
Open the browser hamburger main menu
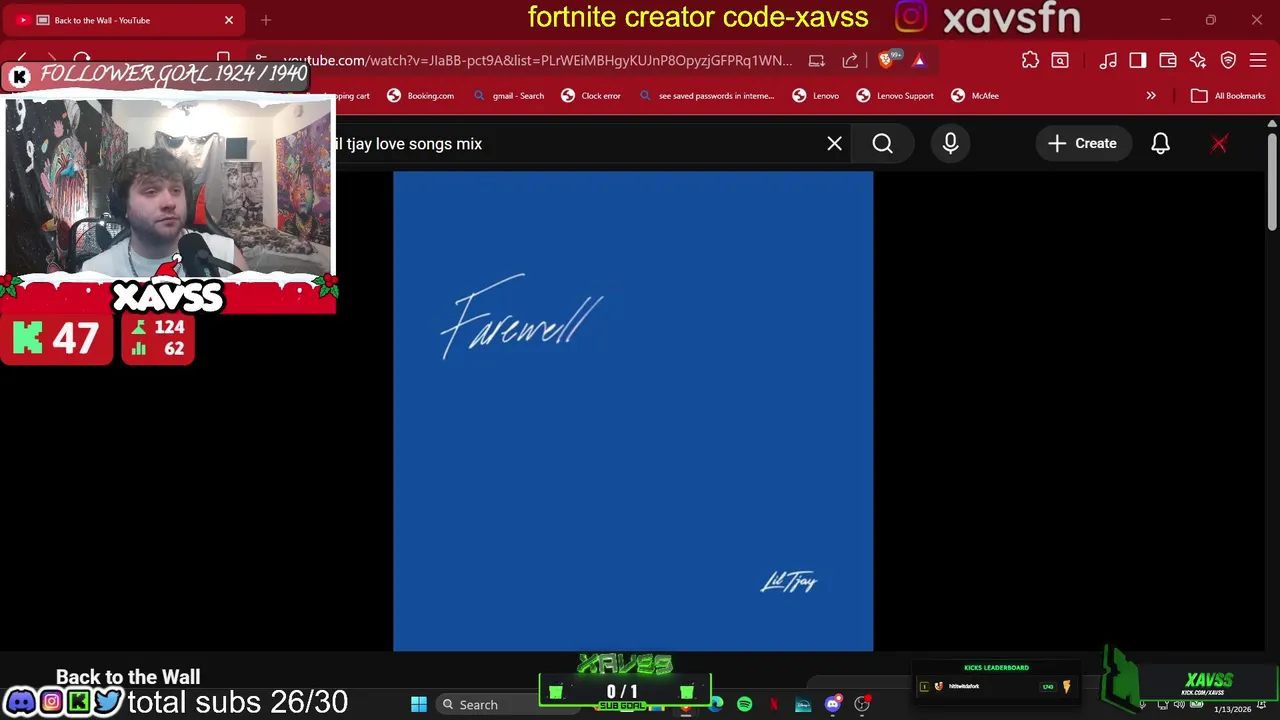coord(1258,60)
